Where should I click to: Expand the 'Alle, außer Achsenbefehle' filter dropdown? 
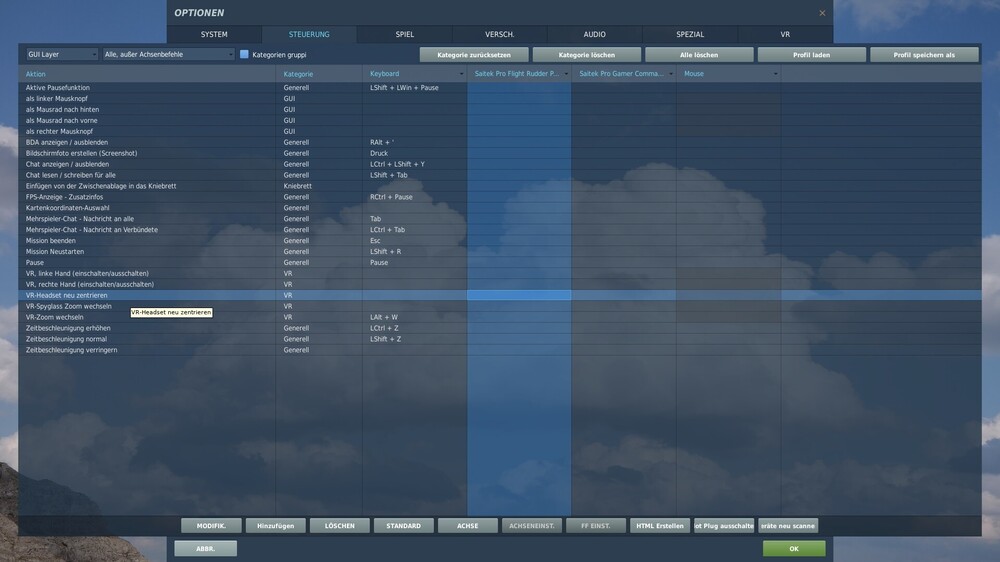pos(168,54)
